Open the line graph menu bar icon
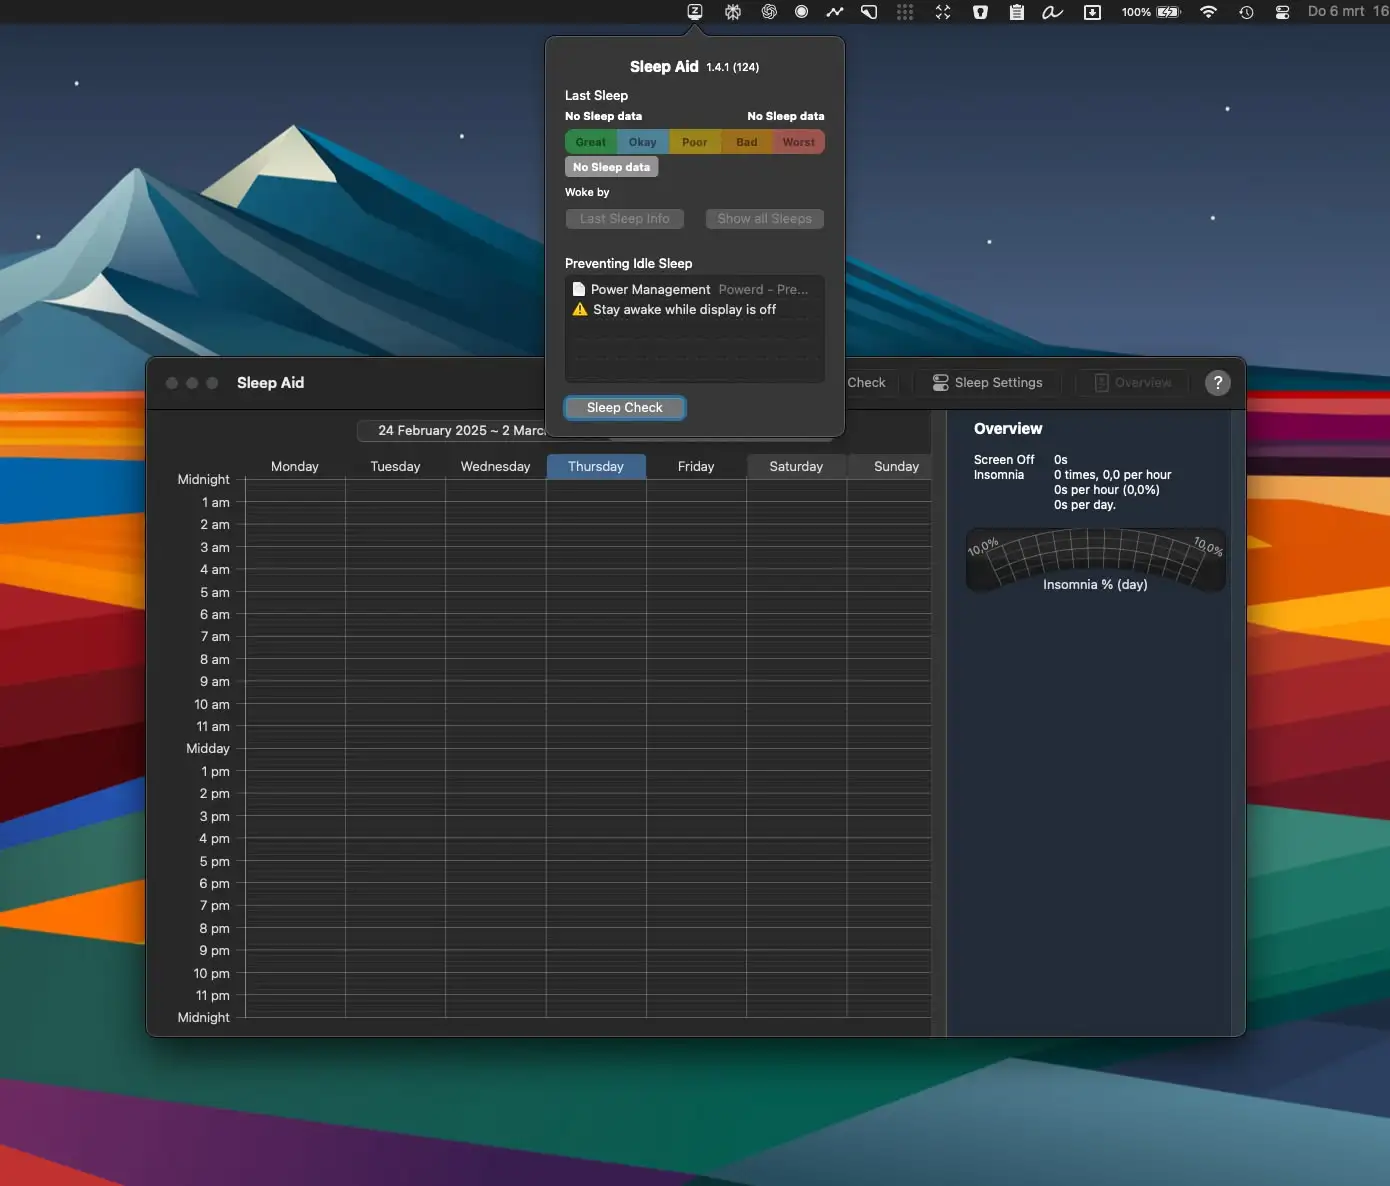This screenshot has height=1186, width=1390. pos(835,12)
